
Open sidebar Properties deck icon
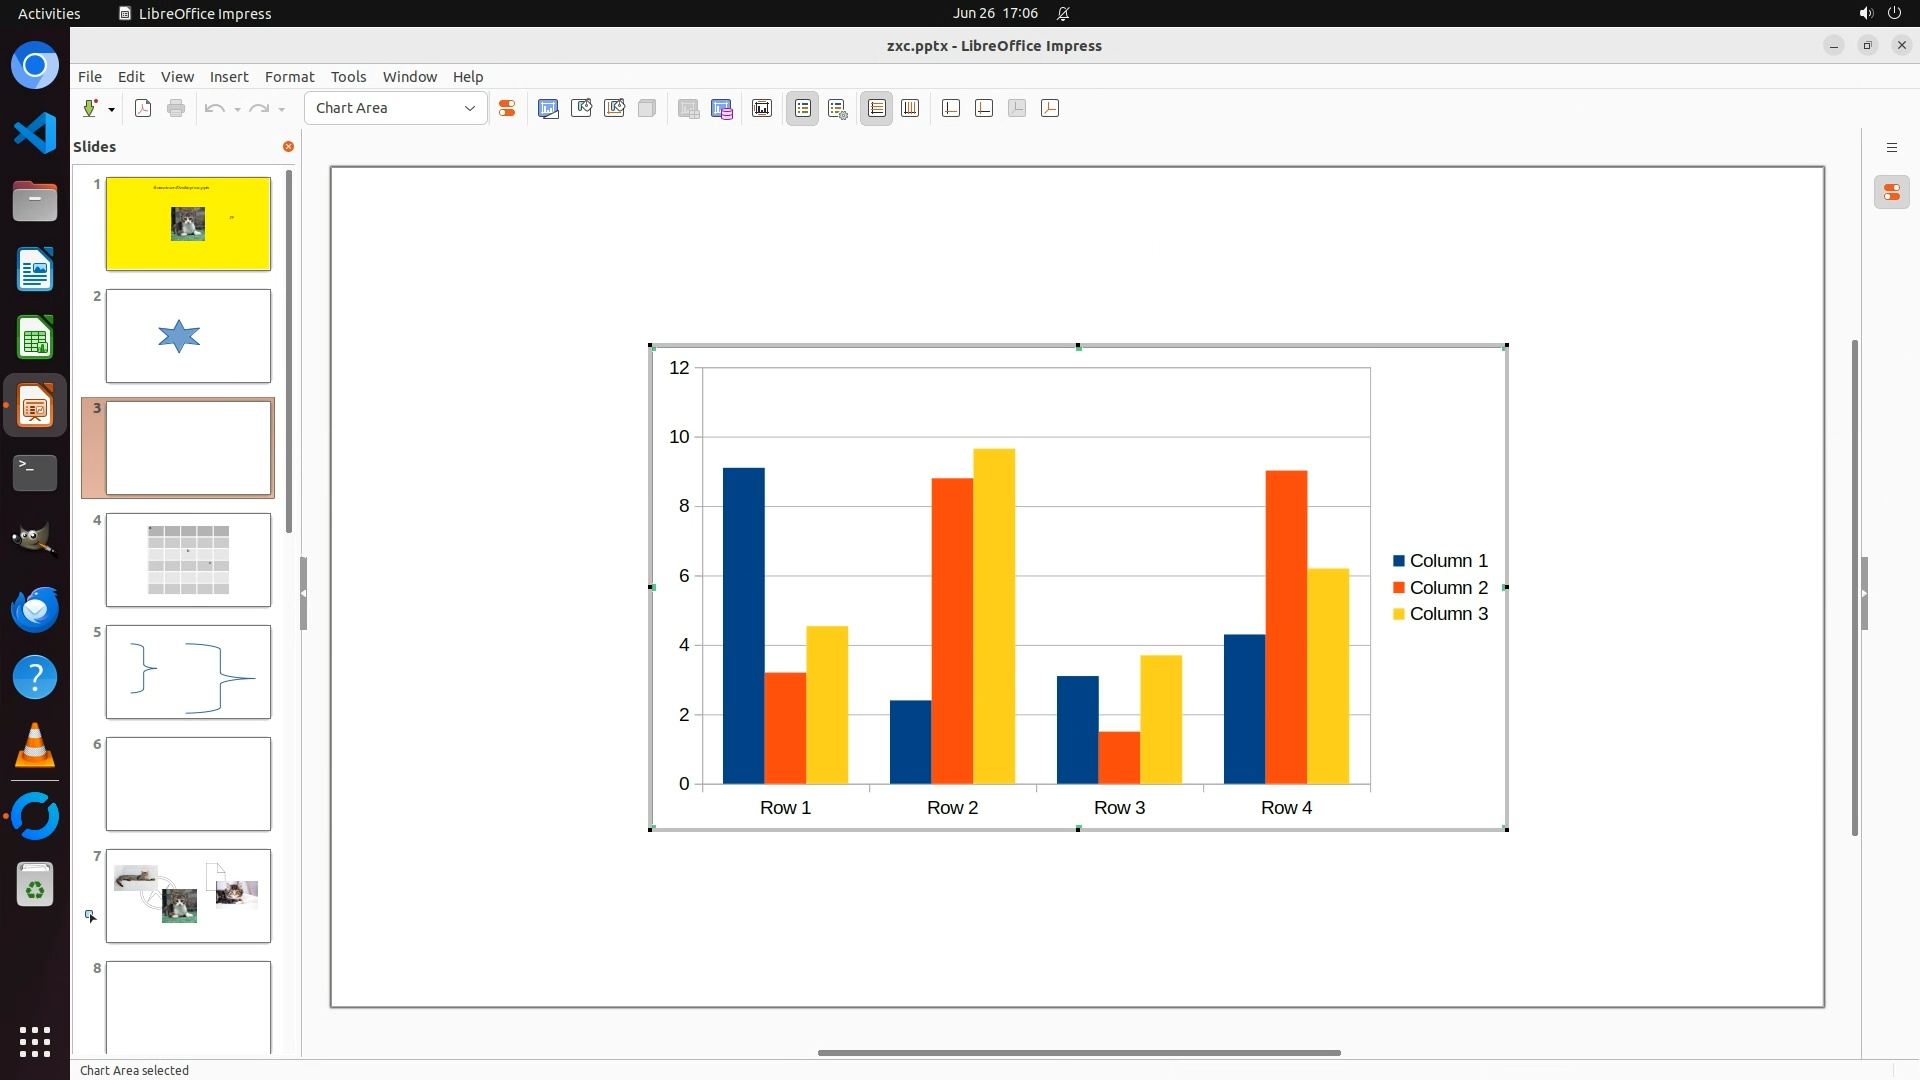point(1891,192)
